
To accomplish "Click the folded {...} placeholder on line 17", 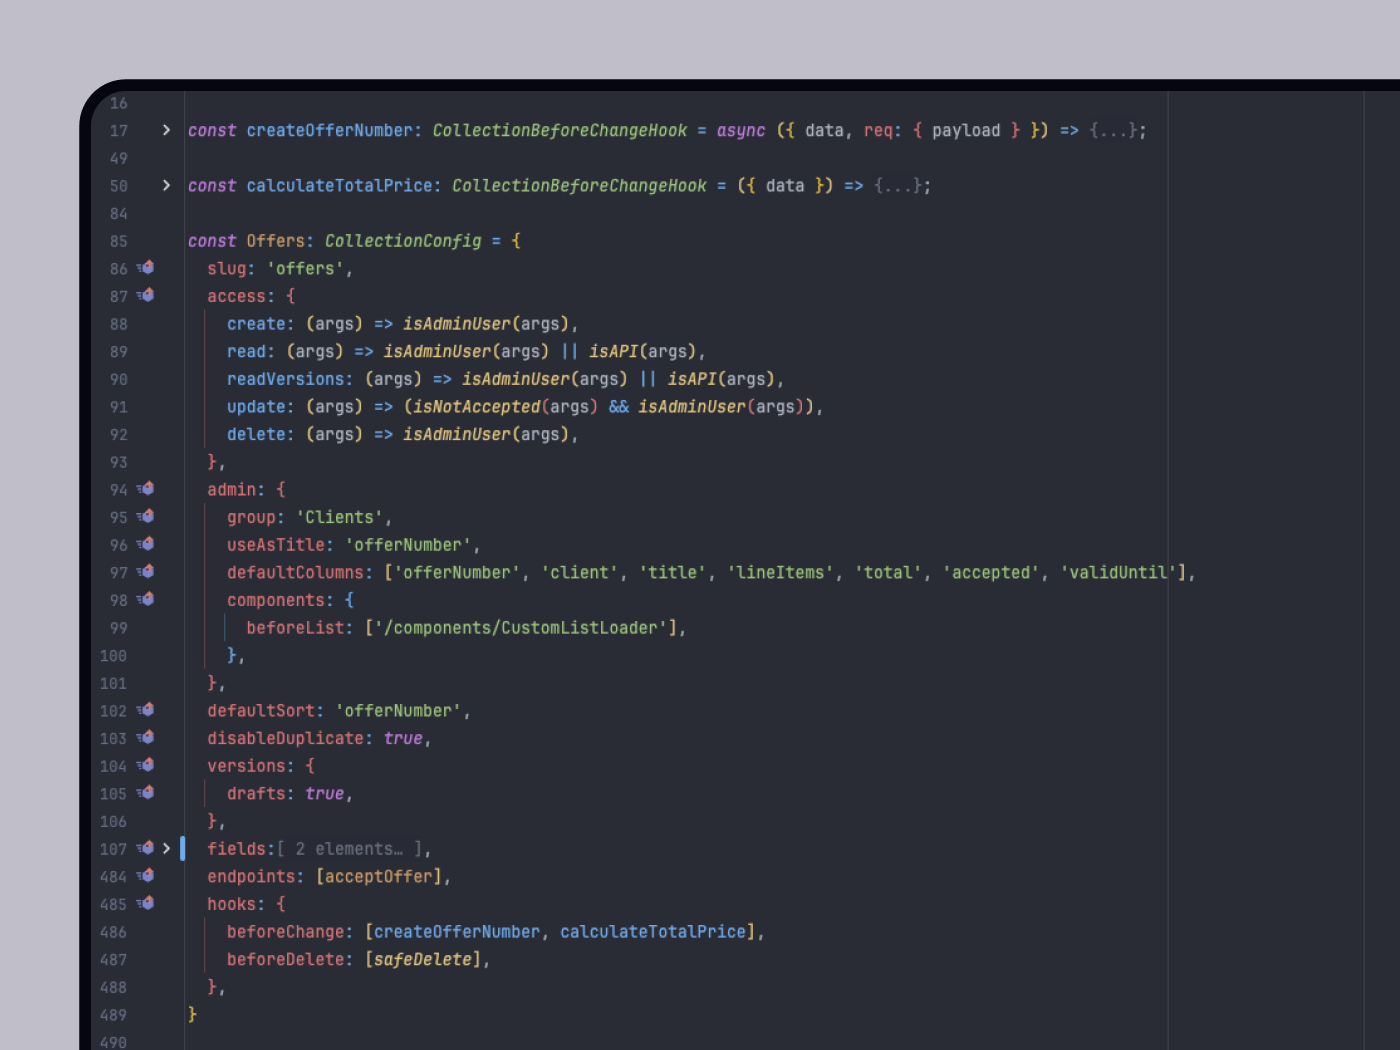I will pyautogui.click(x=1113, y=130).
